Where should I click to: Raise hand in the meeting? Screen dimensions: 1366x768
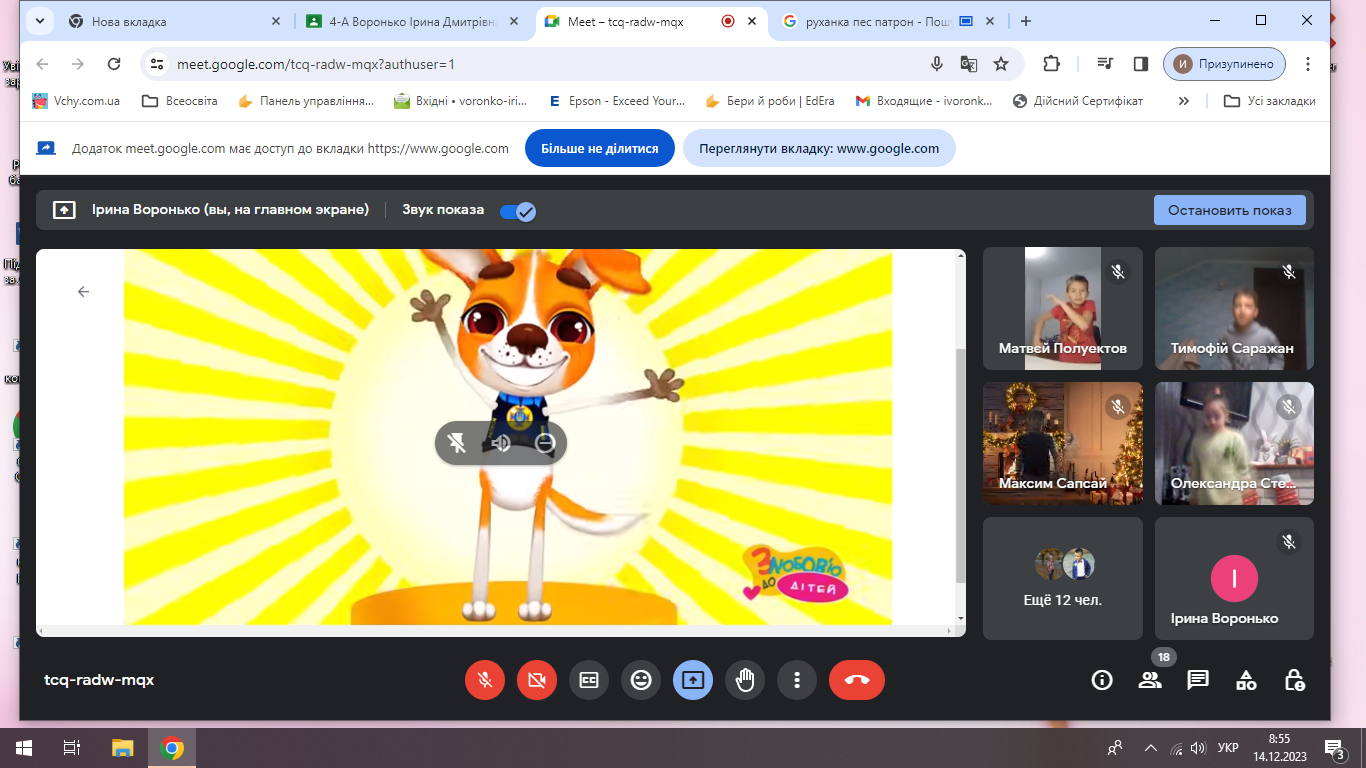pos(745,681)
